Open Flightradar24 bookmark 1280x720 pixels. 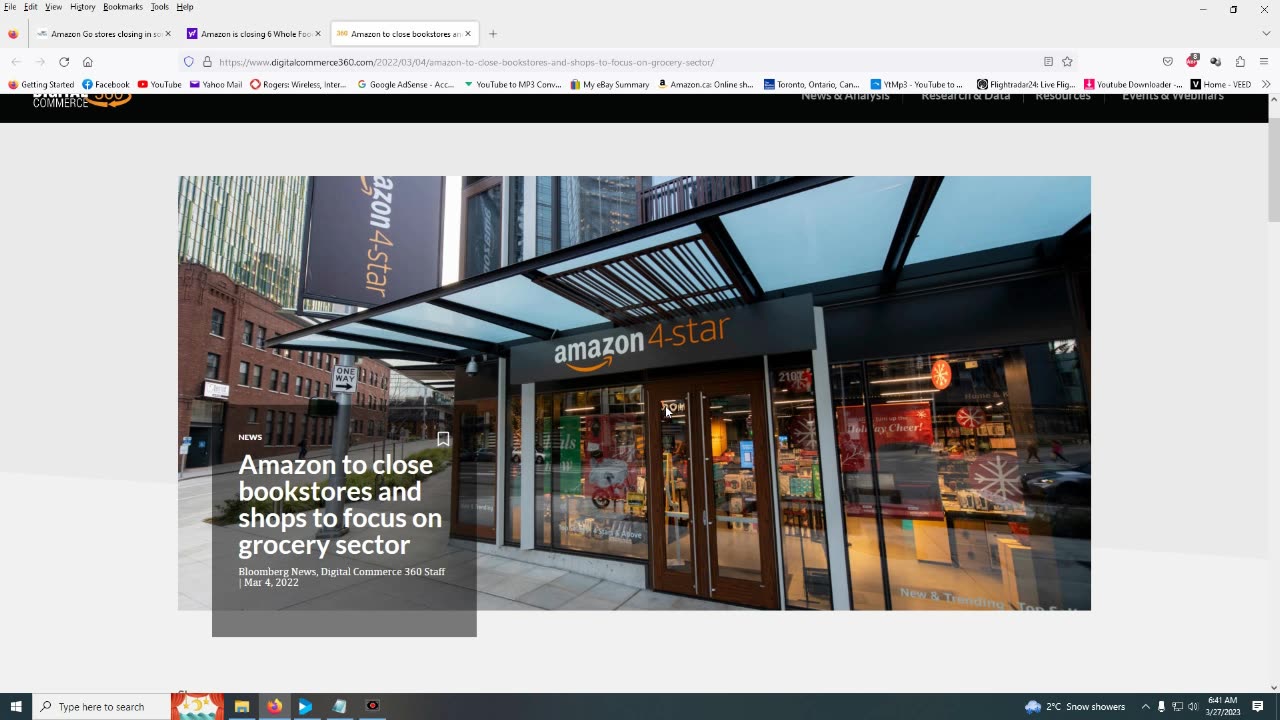point(1026,84)
